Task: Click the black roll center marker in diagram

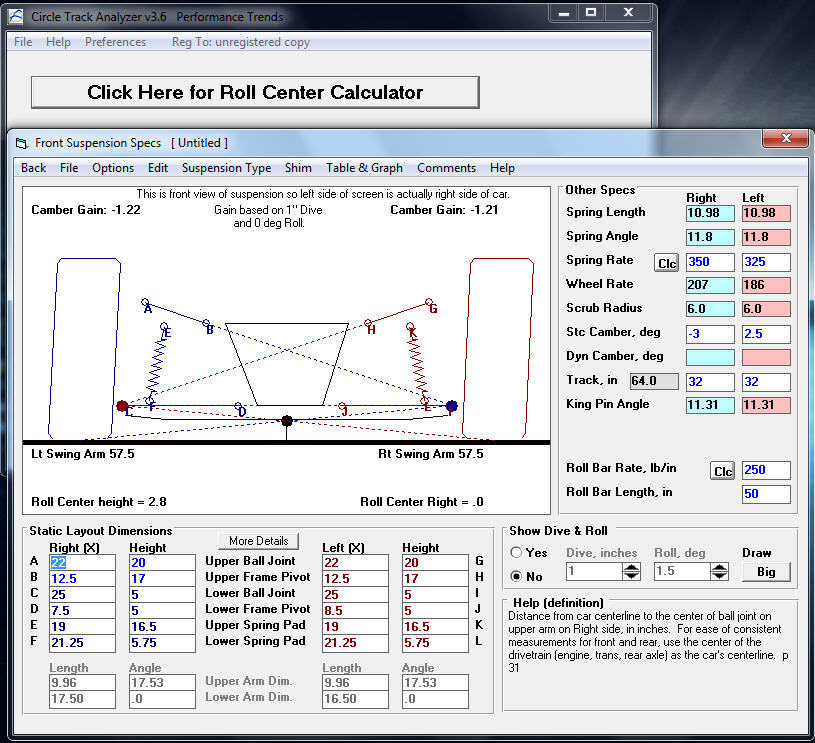Action: click(286, 421)
